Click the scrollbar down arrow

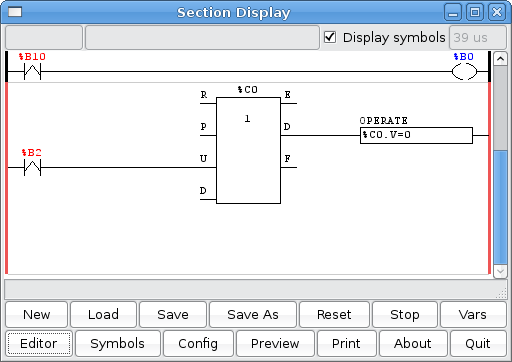(500, 271)
